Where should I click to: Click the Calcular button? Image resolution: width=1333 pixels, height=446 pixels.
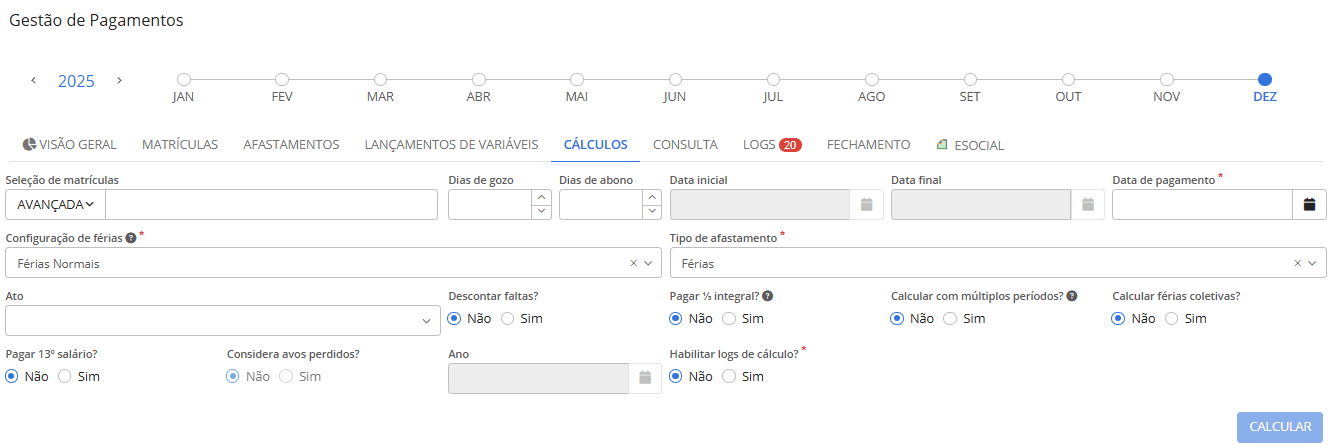[x=1280, y=427]
